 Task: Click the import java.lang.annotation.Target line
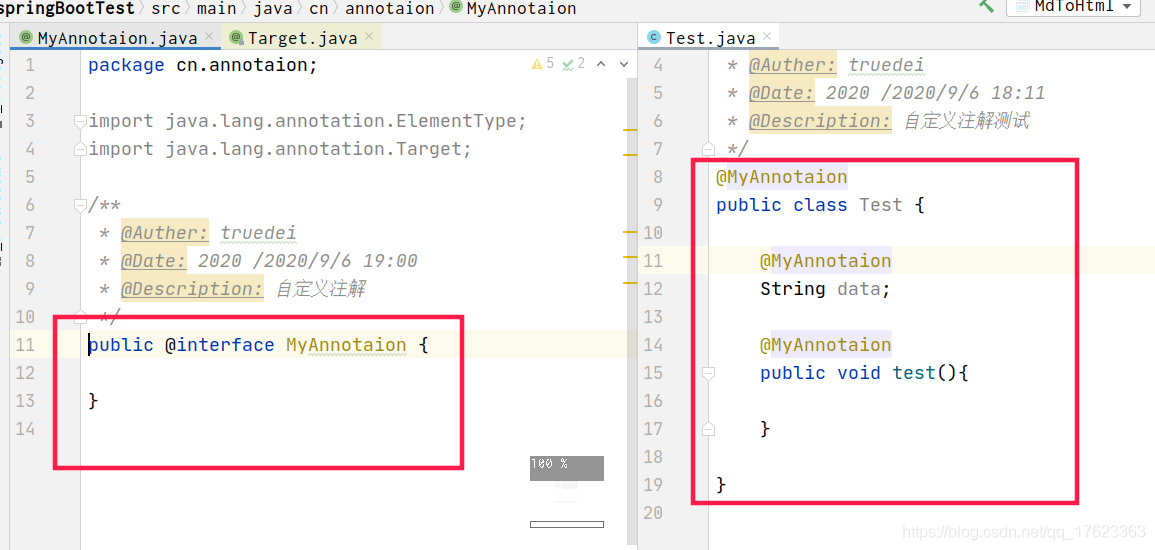[280, 149]
